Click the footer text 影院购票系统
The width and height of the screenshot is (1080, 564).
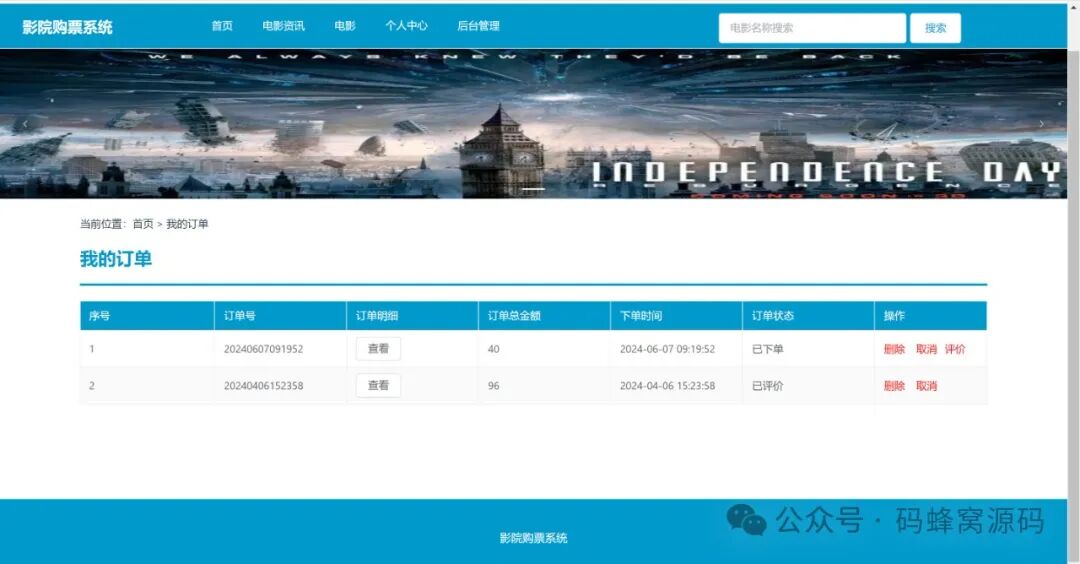pos(533,538)
